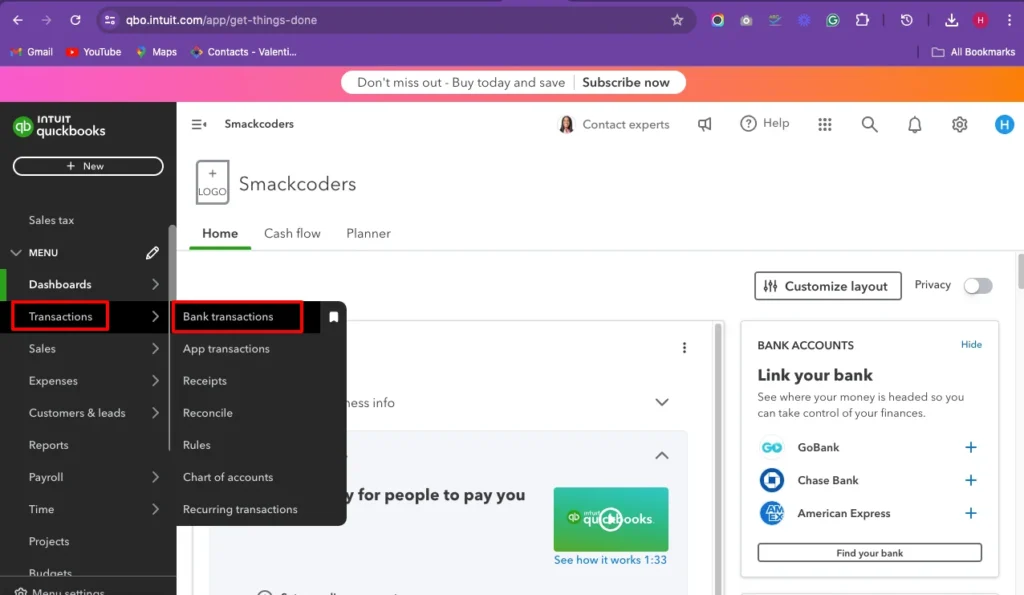Screen dimensions: 1024x595
Task: Expand Customers & leads submenu arrow
Action: [x=155, y=413]
